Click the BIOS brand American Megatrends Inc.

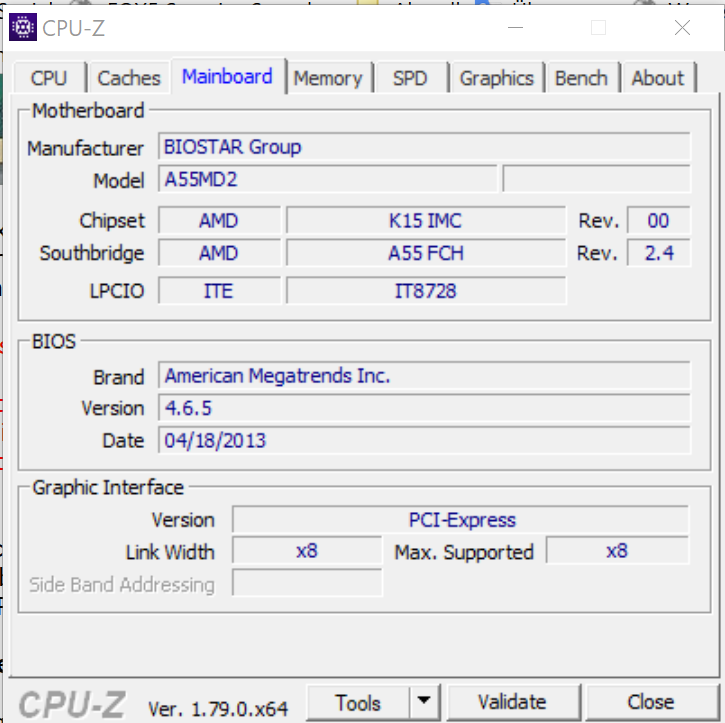click(424, 375)
